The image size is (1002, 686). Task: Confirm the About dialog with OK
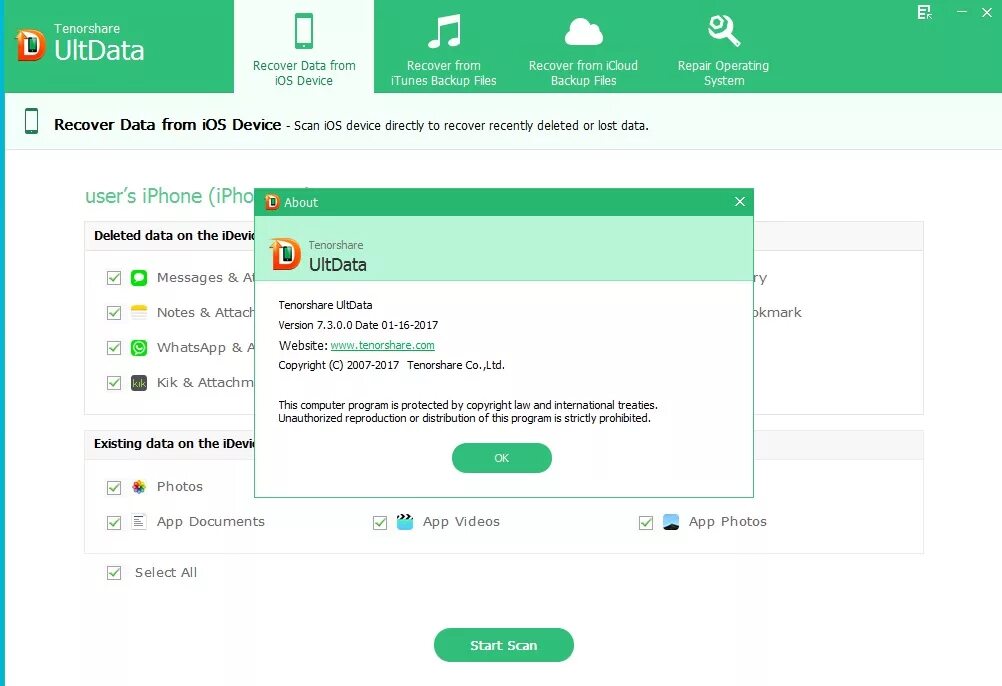click(x=502, y=458)
